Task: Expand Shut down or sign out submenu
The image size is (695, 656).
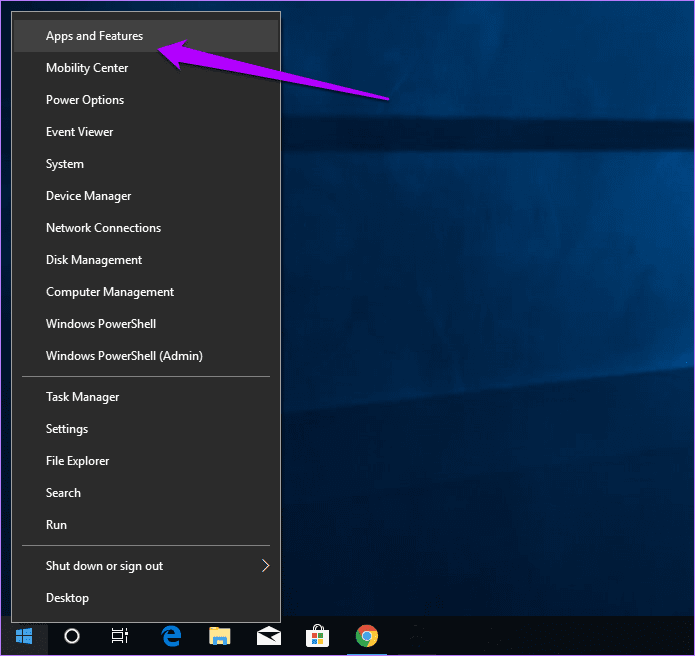Action: (146, 566)
